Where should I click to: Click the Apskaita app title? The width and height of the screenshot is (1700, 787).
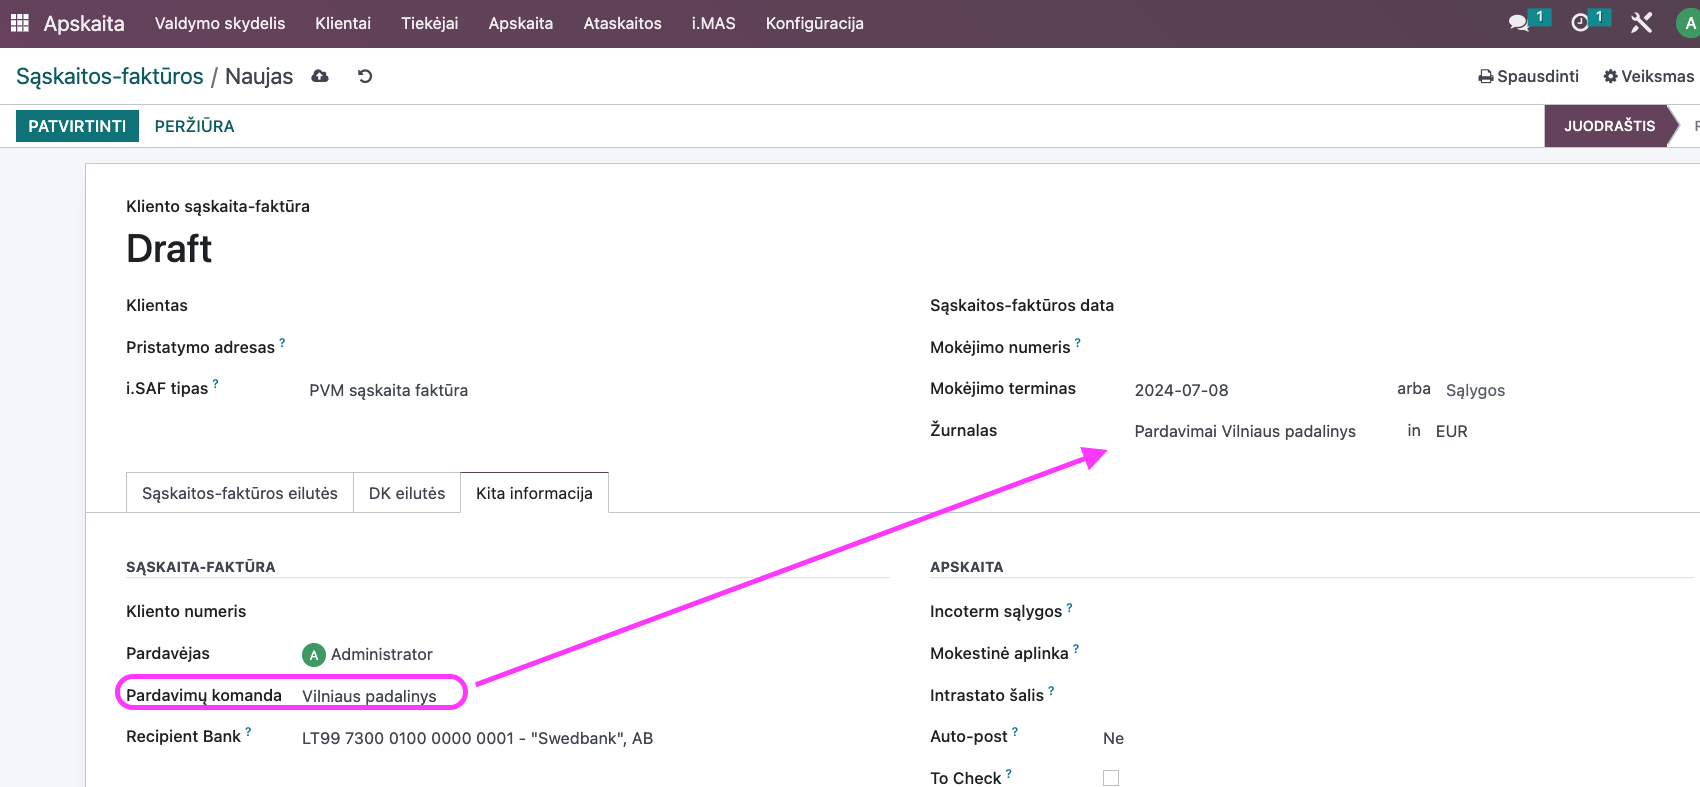point(84,23)
